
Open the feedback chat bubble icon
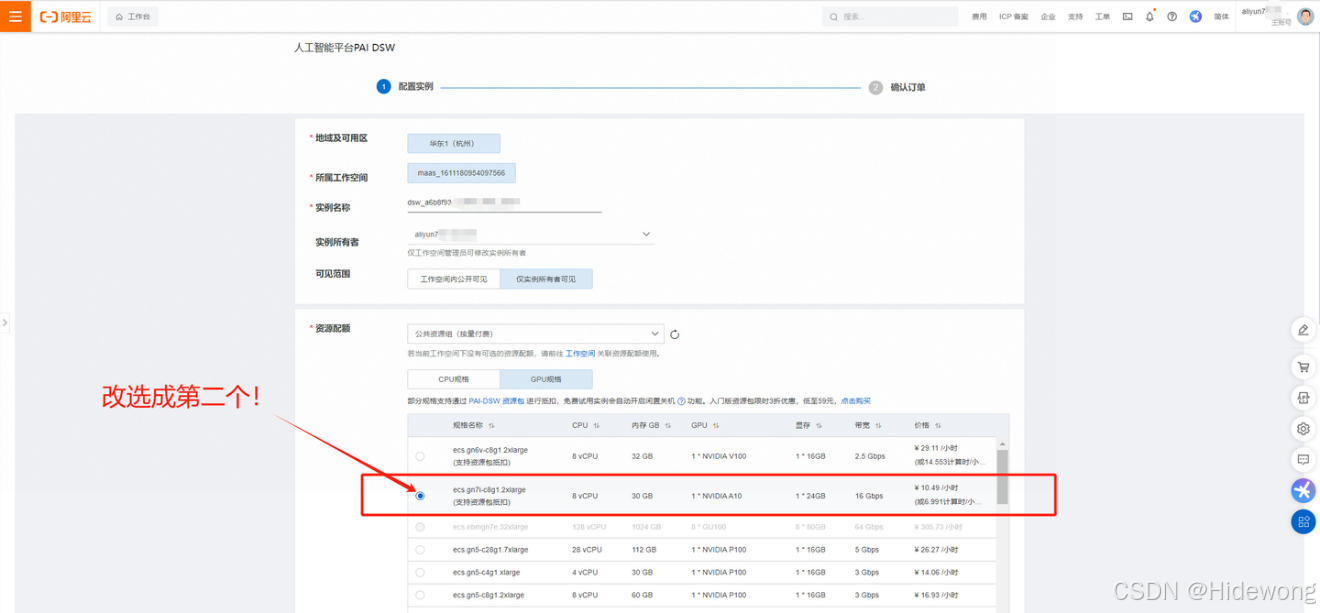point(1303,459)
